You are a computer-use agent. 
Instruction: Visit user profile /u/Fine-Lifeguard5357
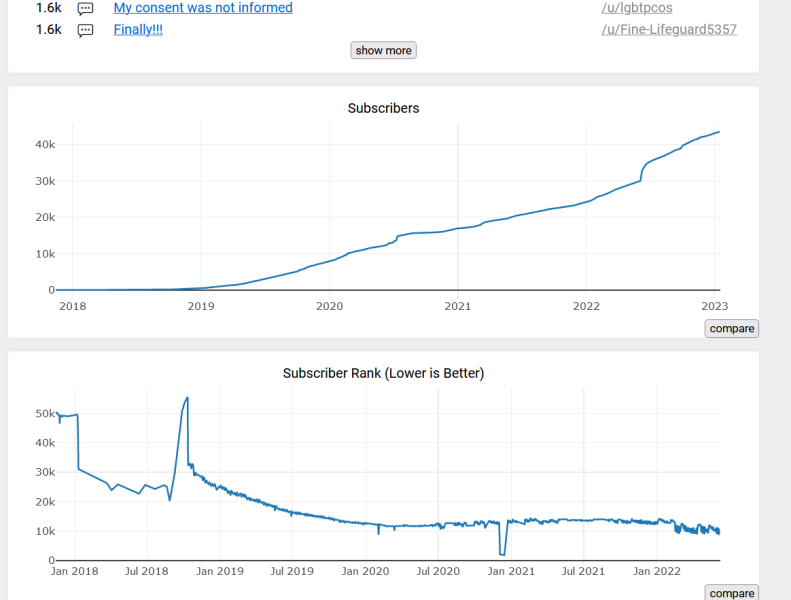click(668, 30)
